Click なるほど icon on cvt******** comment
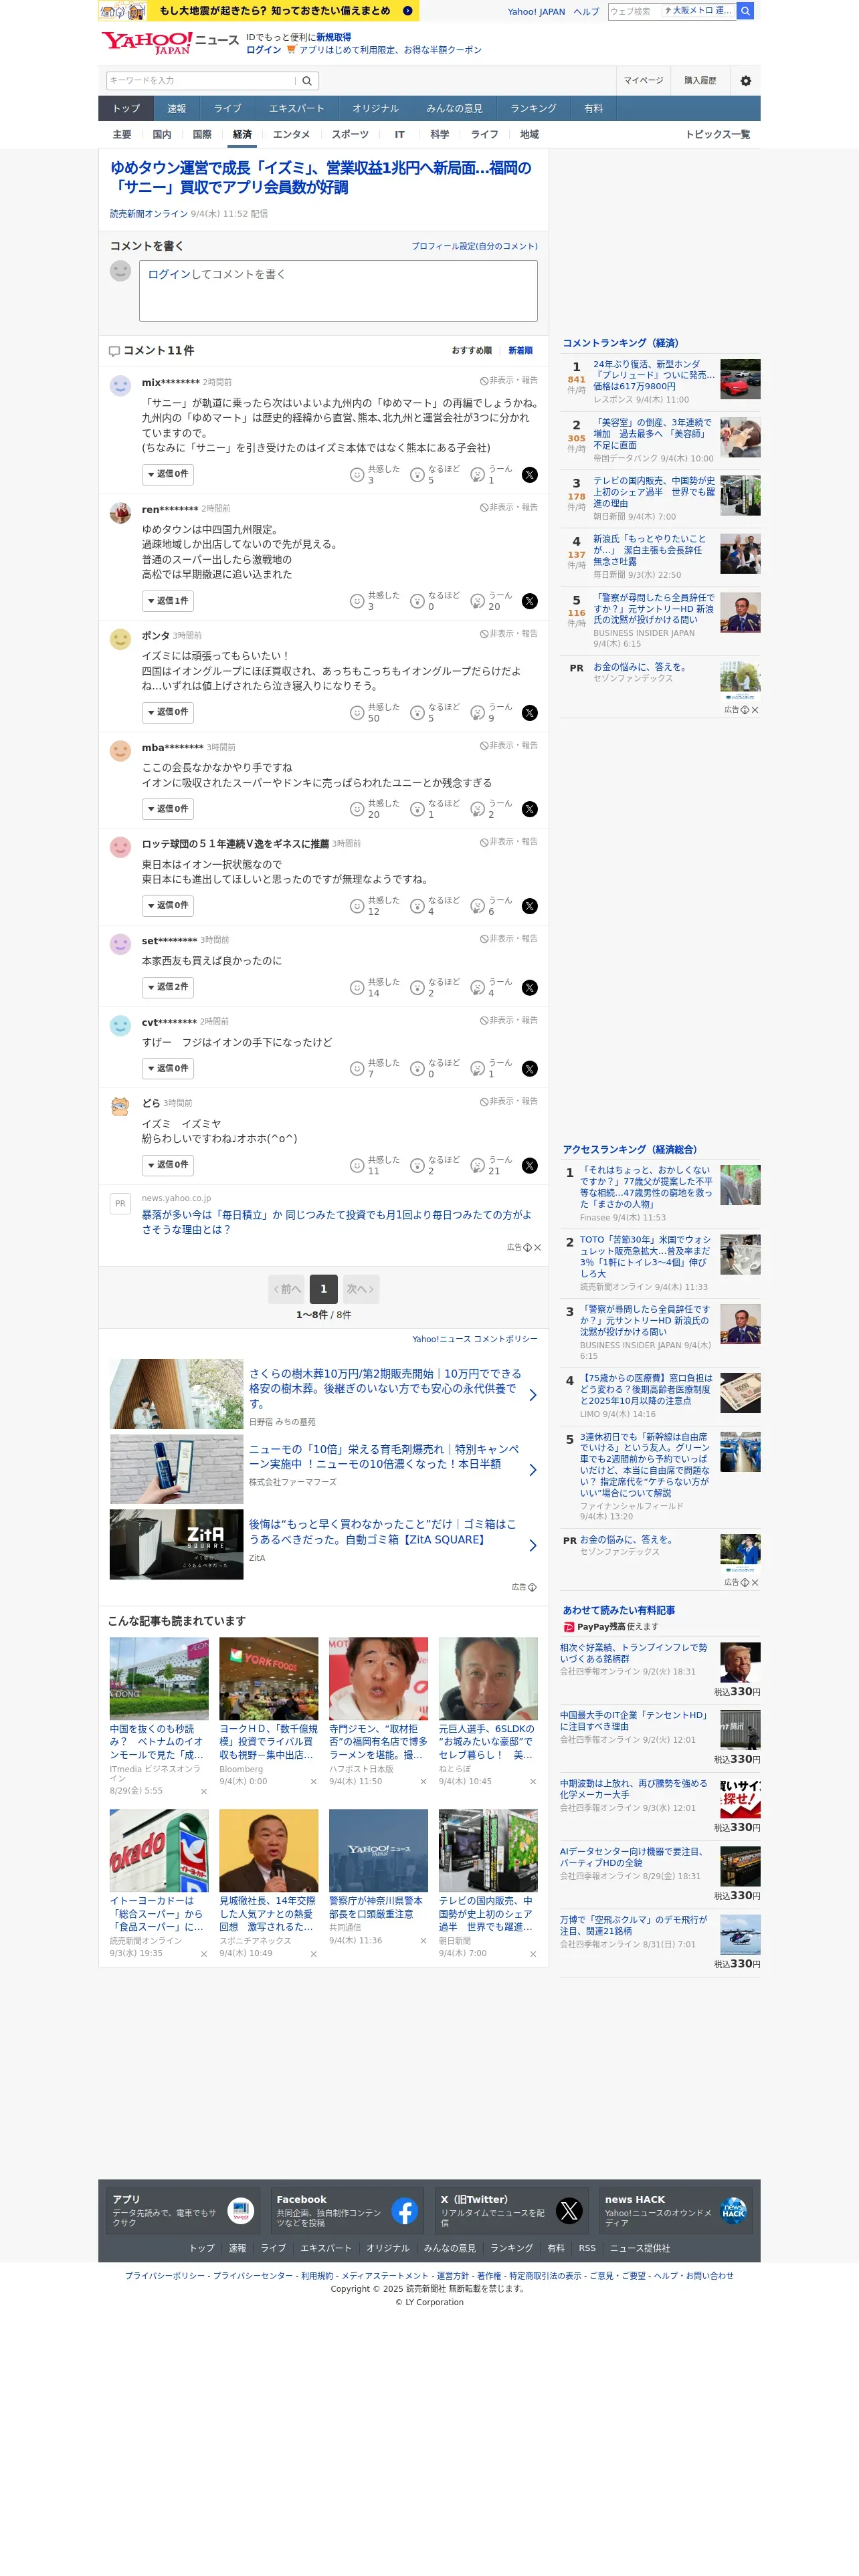Image resolution: width=859 pixels, height=2576 pixels. tap(417, 1069)
